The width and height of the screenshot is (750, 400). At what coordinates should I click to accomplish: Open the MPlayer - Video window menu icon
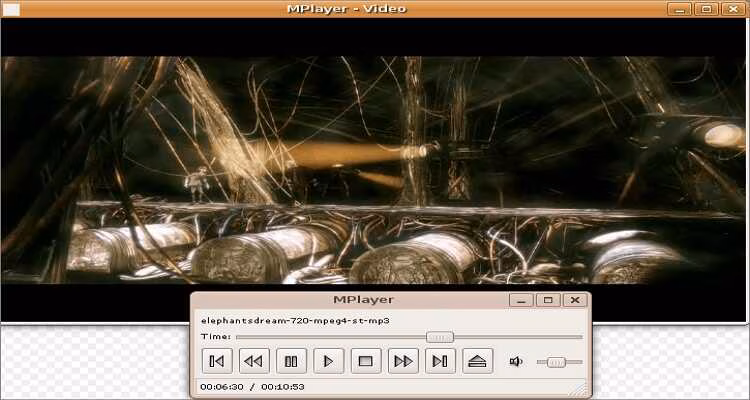click(x=11, y=9)
